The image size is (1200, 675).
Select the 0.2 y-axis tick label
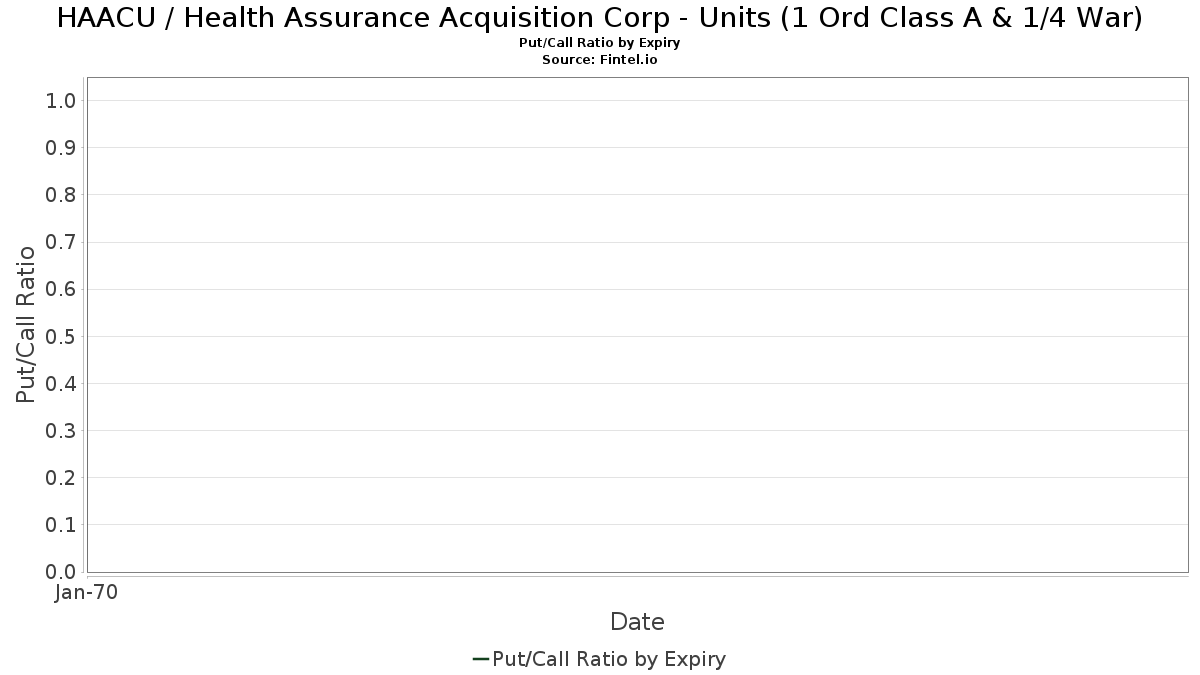[x=61, y=478]
